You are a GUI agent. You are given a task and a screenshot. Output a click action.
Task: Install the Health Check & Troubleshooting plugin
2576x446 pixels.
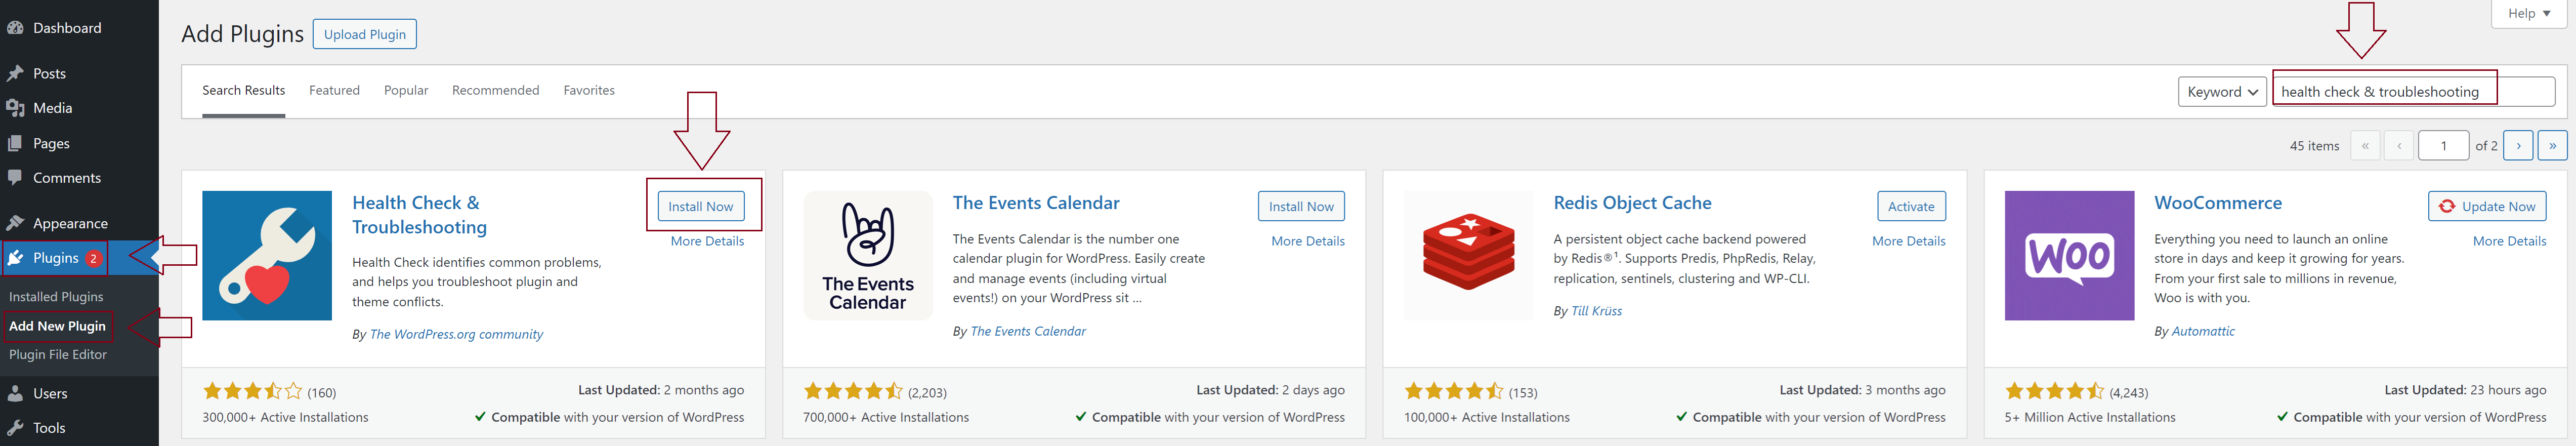point(700,206)
